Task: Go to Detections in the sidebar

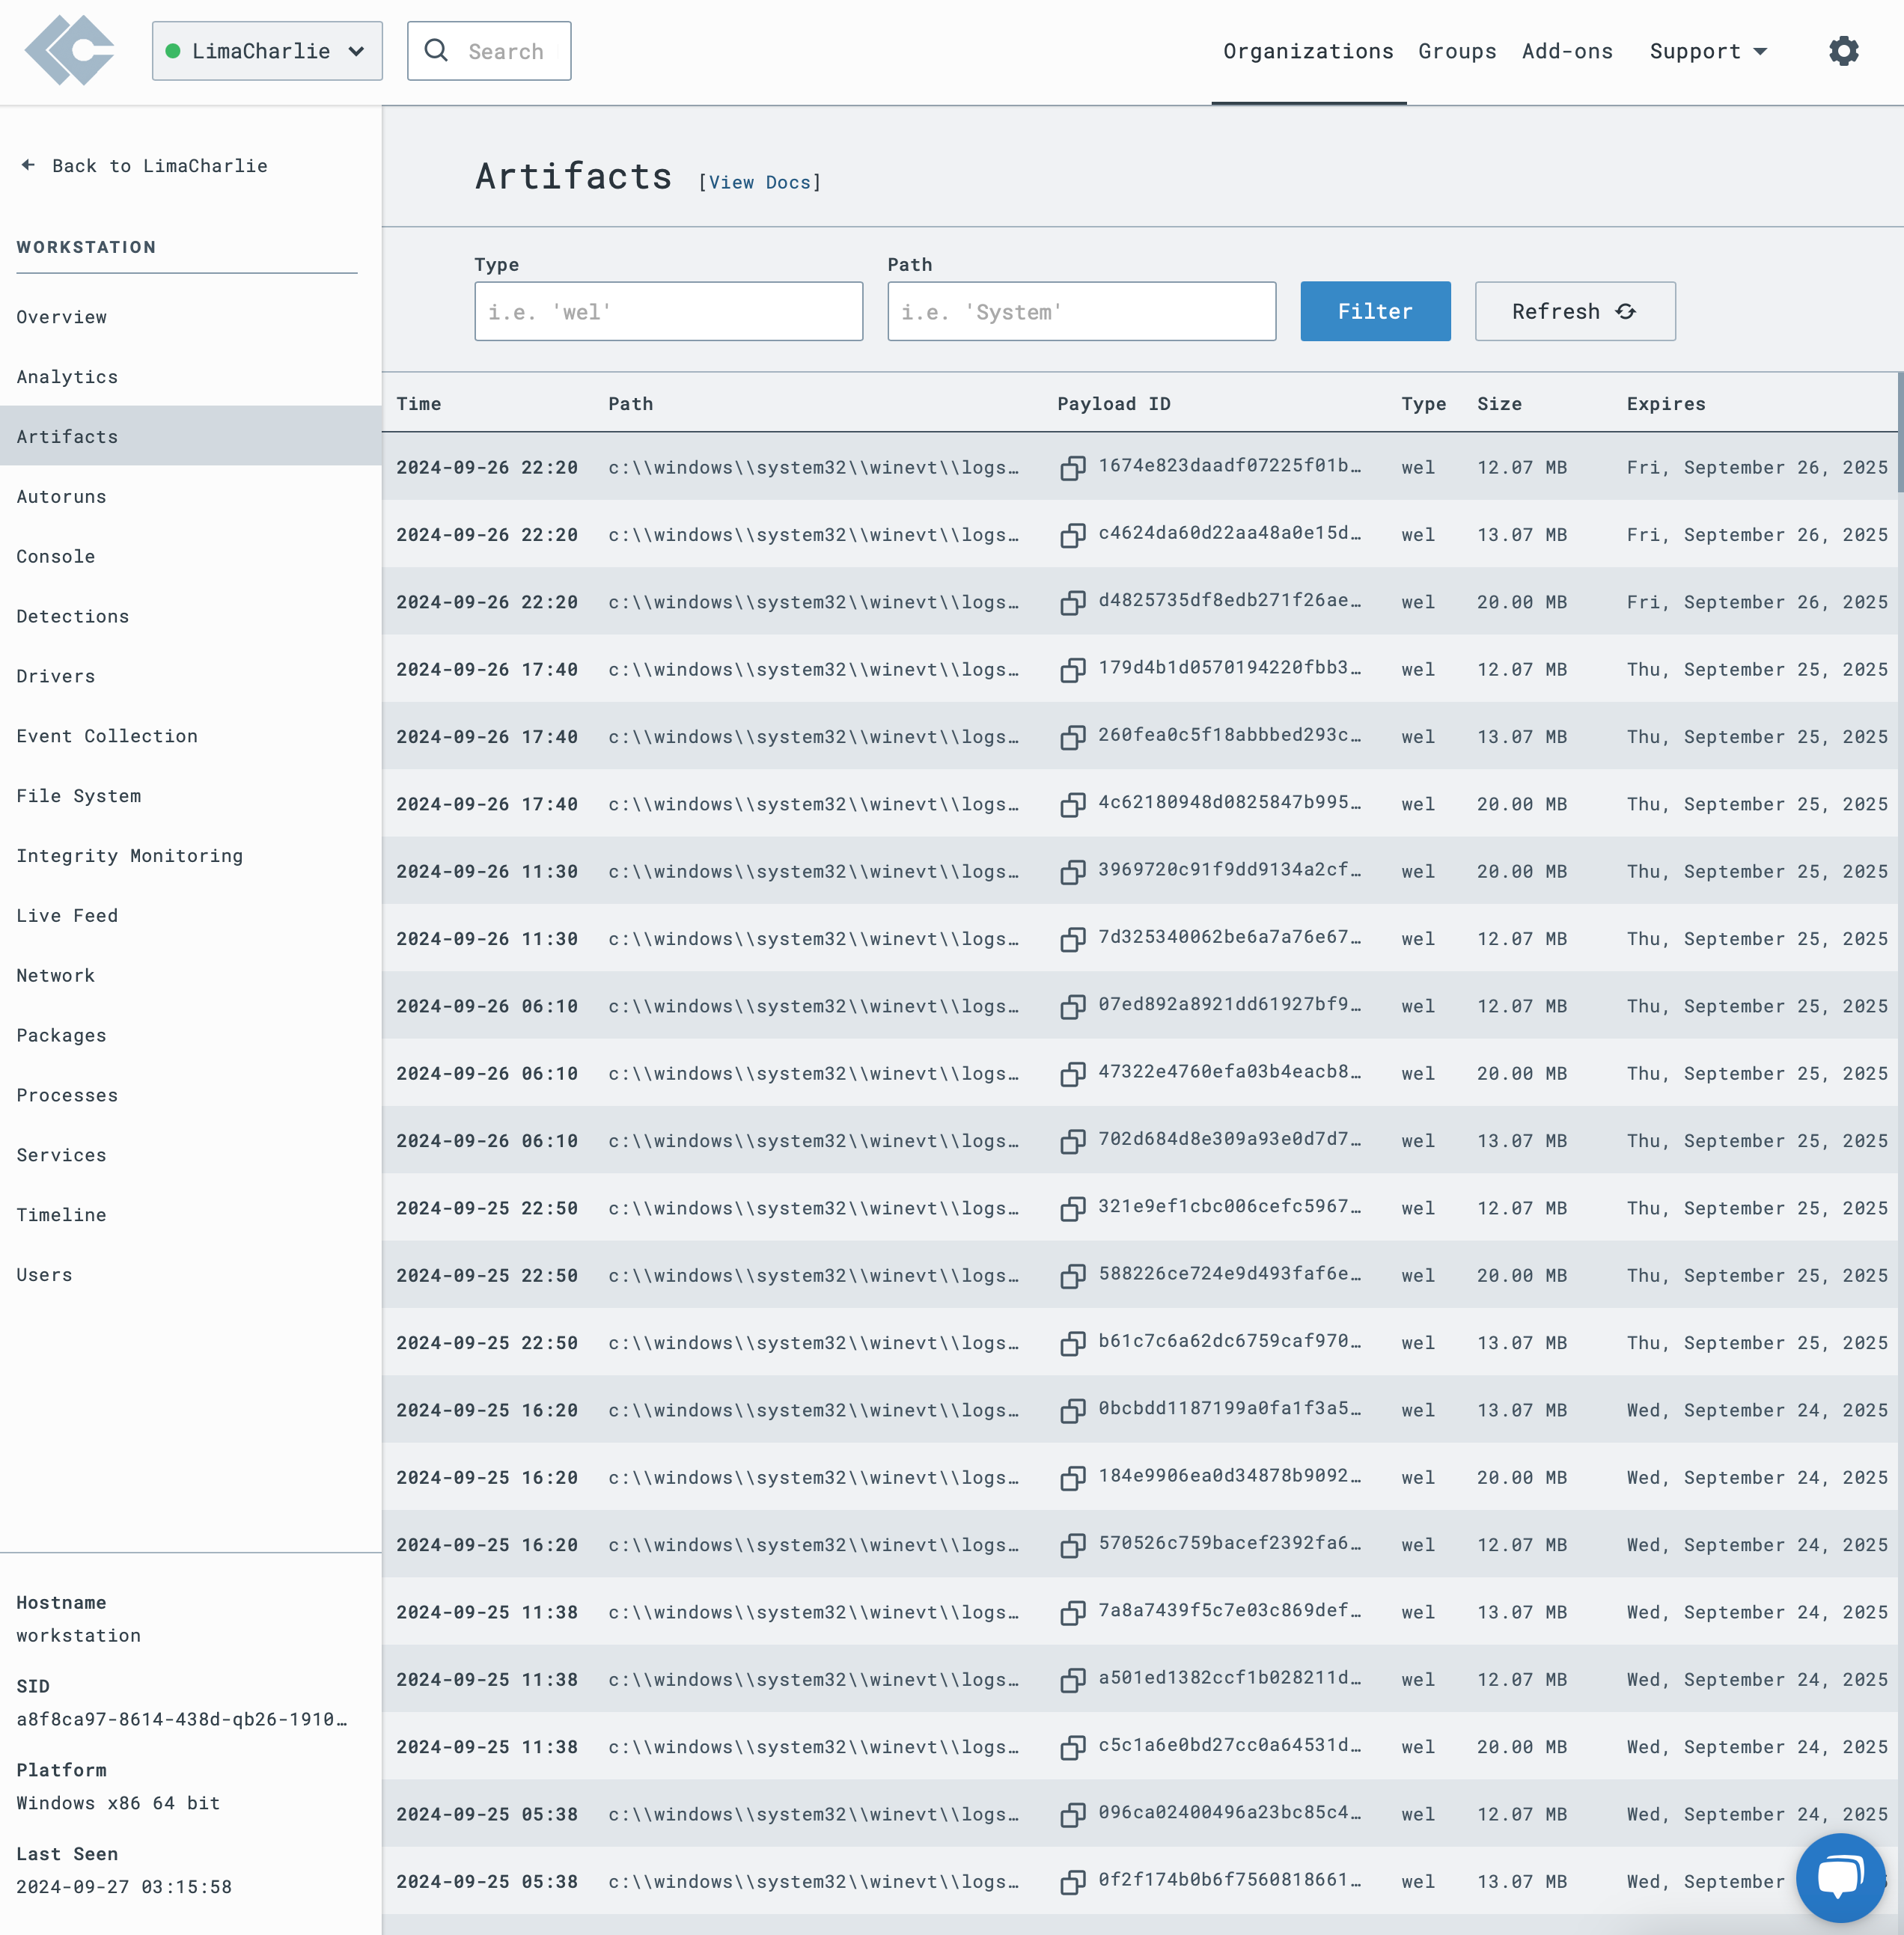Action: 190,617
